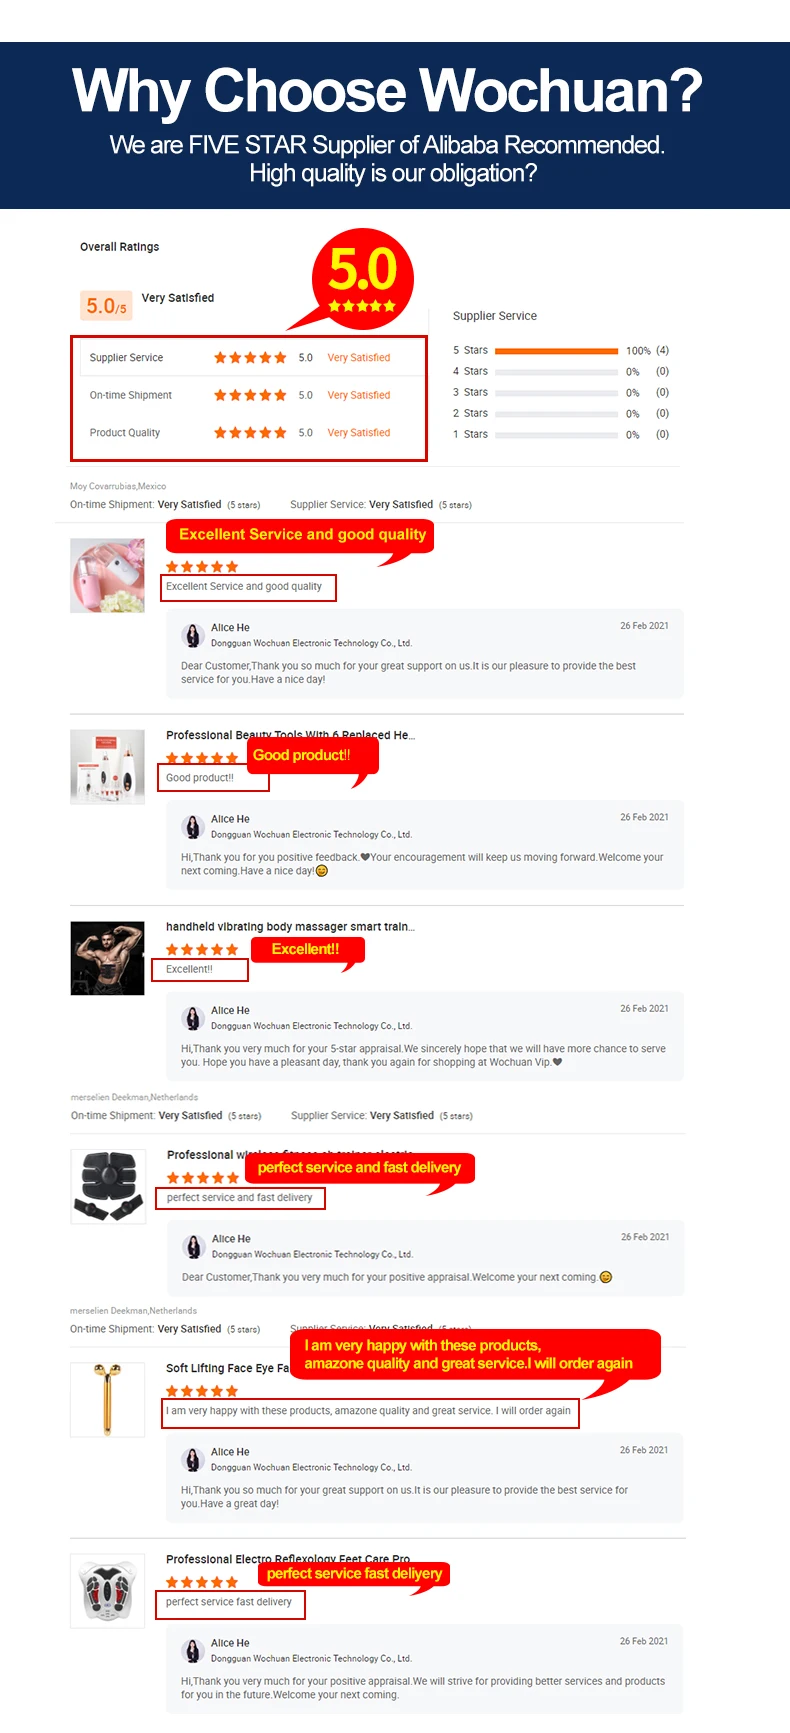Image resolution: width=790 pixels, height=1733 pixels.
Task: Click the 5 Stars rating bar
Action: (x=556, y=351)
